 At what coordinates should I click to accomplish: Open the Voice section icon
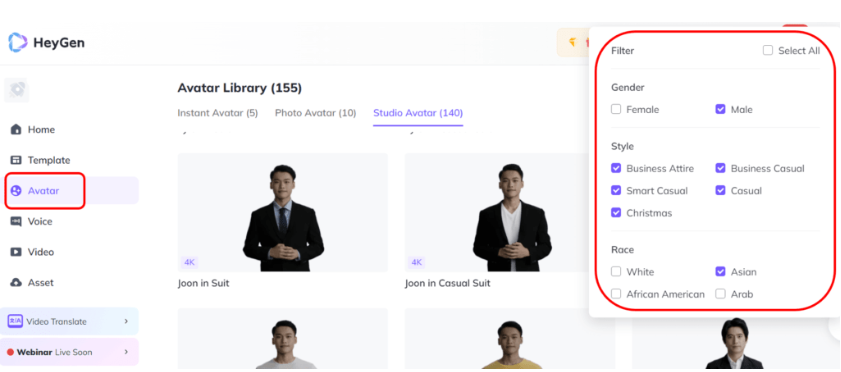(16, 221)
